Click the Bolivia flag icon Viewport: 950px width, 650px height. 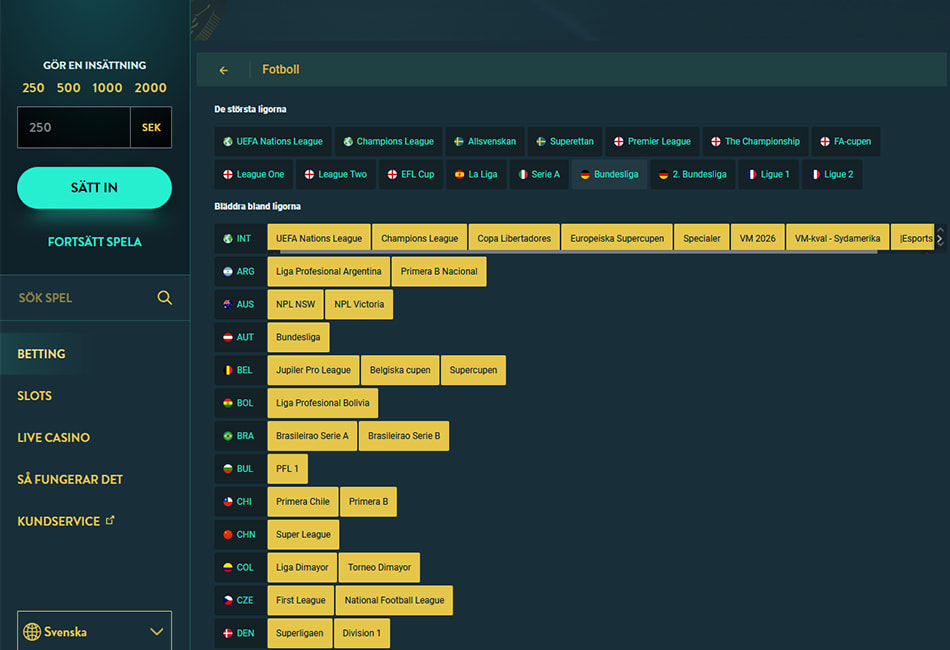(x=228, y=403)
